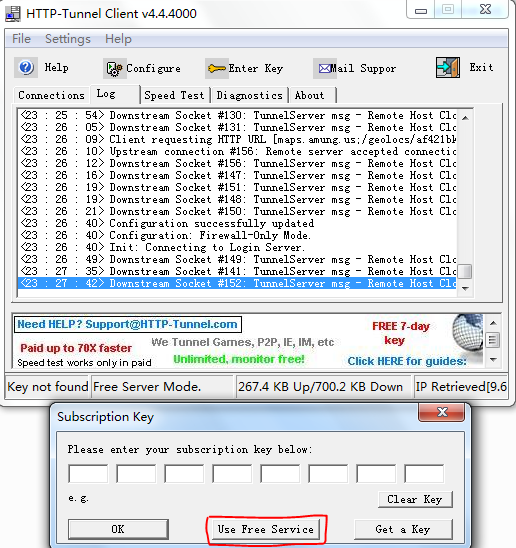Select the Downstream Socket #148 log line
The image size is (516, 548).
pyautogui.click(x=237, y=199)
